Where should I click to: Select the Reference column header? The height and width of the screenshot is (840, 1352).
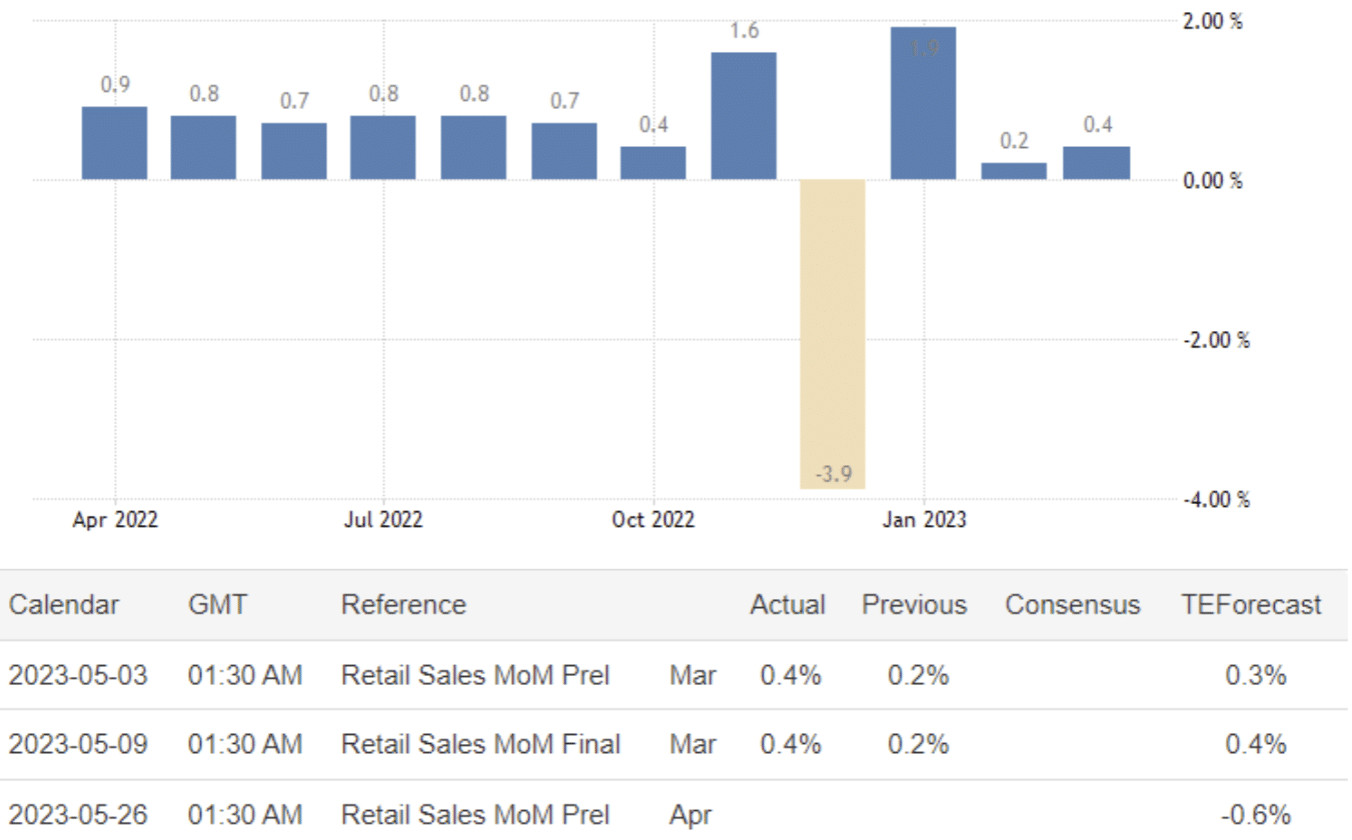(x=403, y=605)
